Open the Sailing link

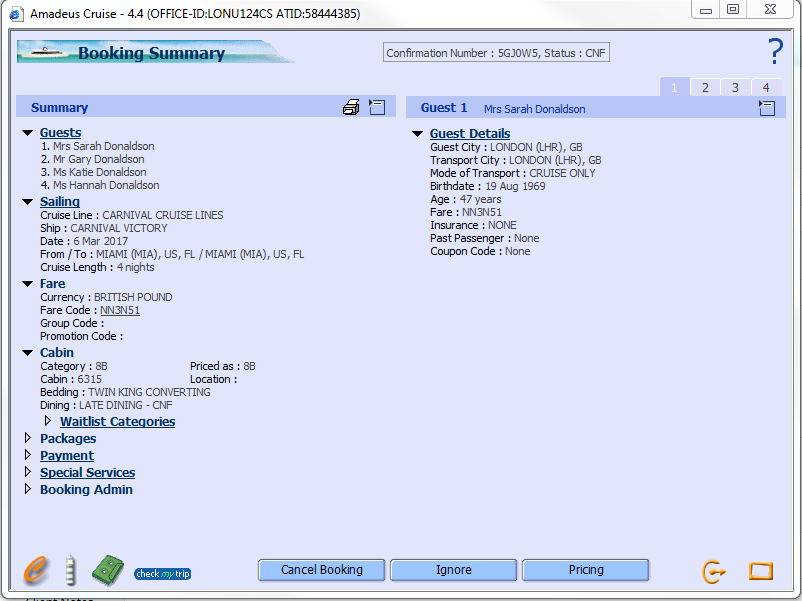(60, 202)
